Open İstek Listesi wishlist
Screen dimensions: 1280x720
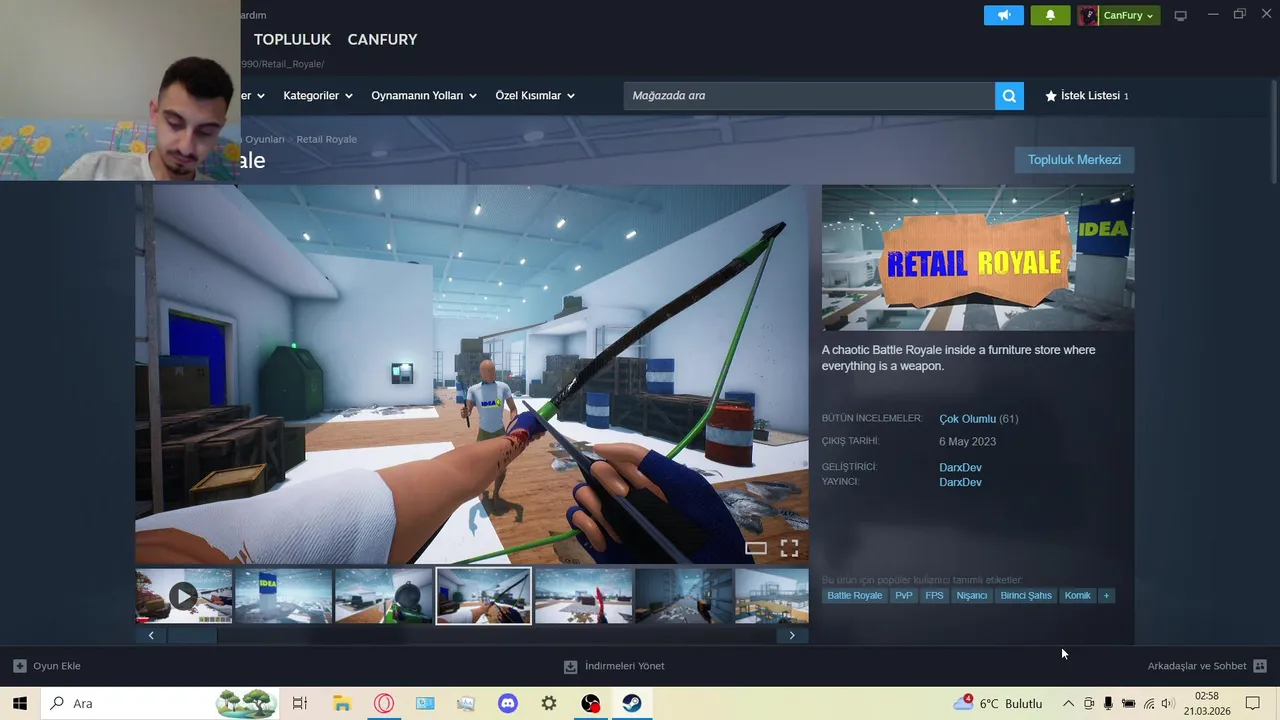point(1087,96)
